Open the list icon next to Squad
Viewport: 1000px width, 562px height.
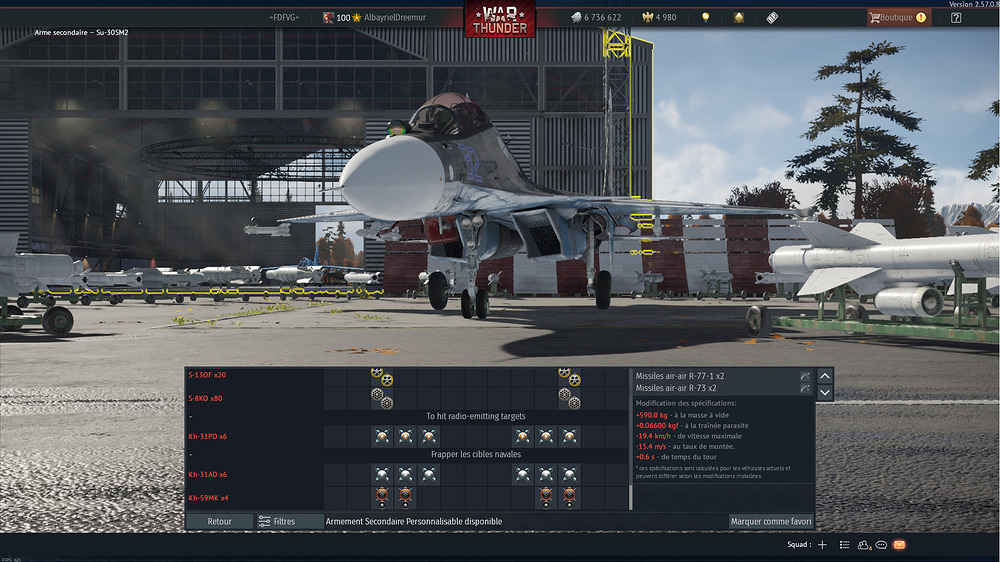(x=844, y=545)
